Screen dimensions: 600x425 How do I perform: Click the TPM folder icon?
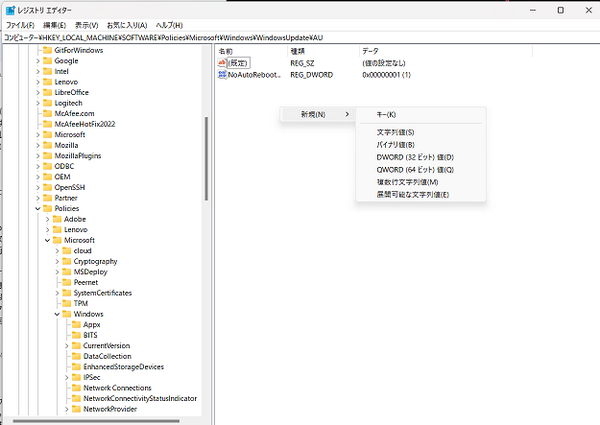pyautogui.click(x=66, y=303)
